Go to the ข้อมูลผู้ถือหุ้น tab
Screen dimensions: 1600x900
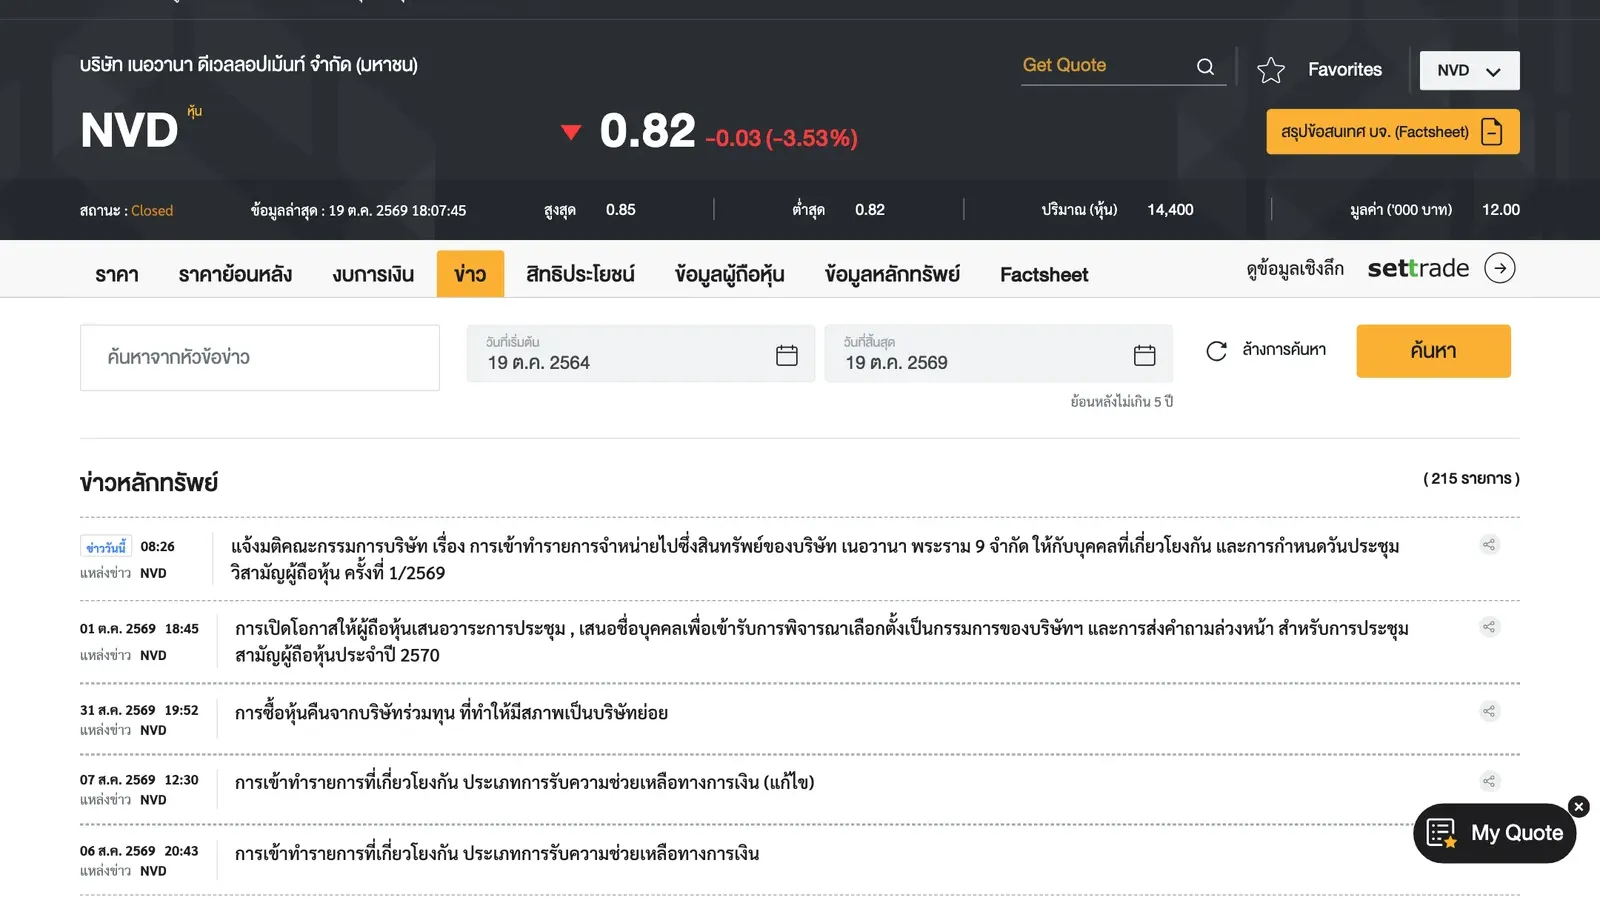point(729,274)
